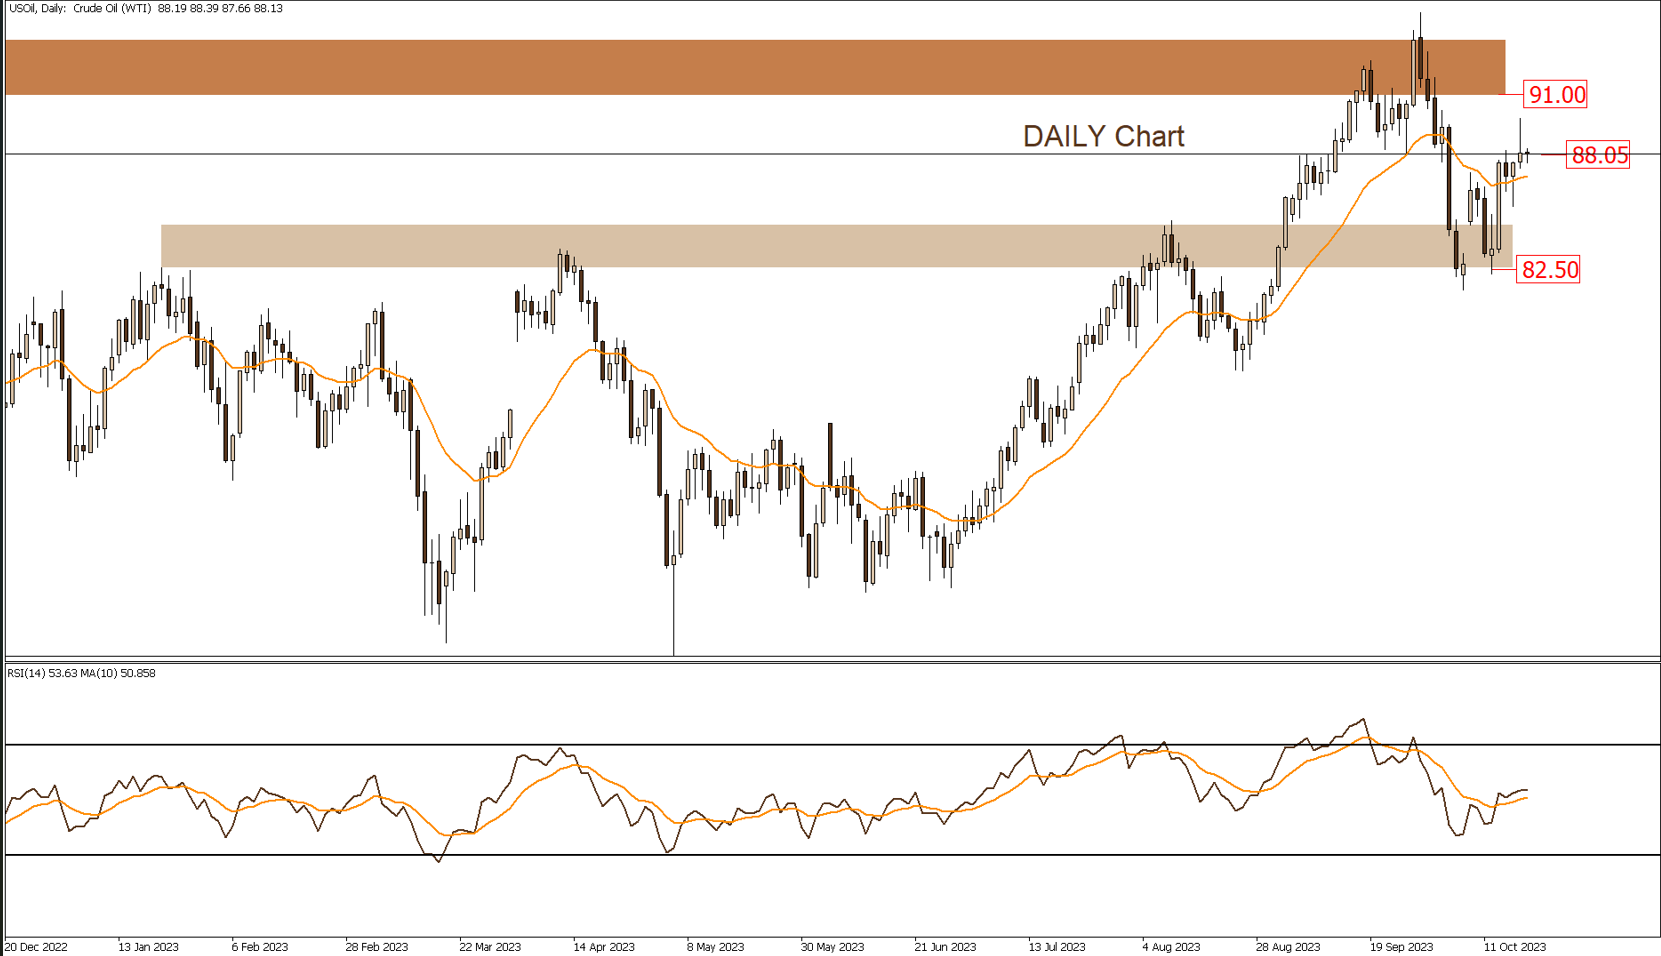Click the 13 Jan 2023 date label

(148, 946)
